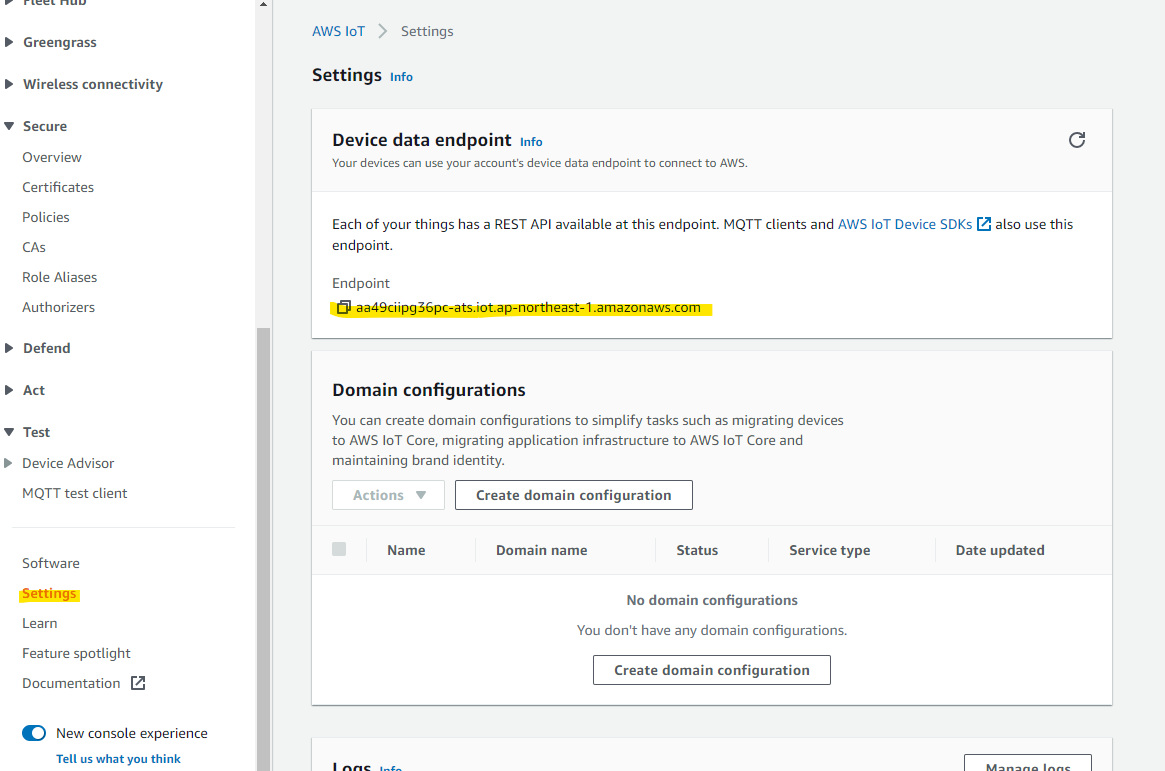
Task: Go to AWS IoT breadcrumb
Action: click(x=339, y=31)
